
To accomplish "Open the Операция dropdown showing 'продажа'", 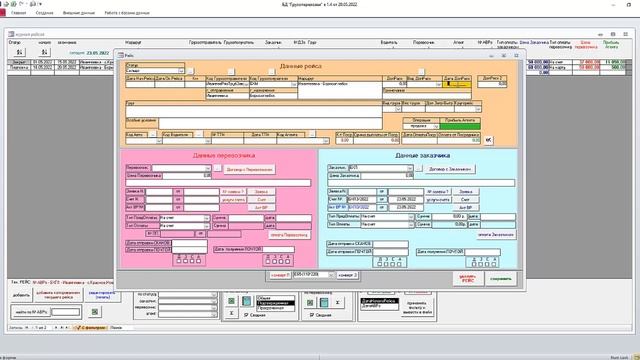I will [436, 127].
